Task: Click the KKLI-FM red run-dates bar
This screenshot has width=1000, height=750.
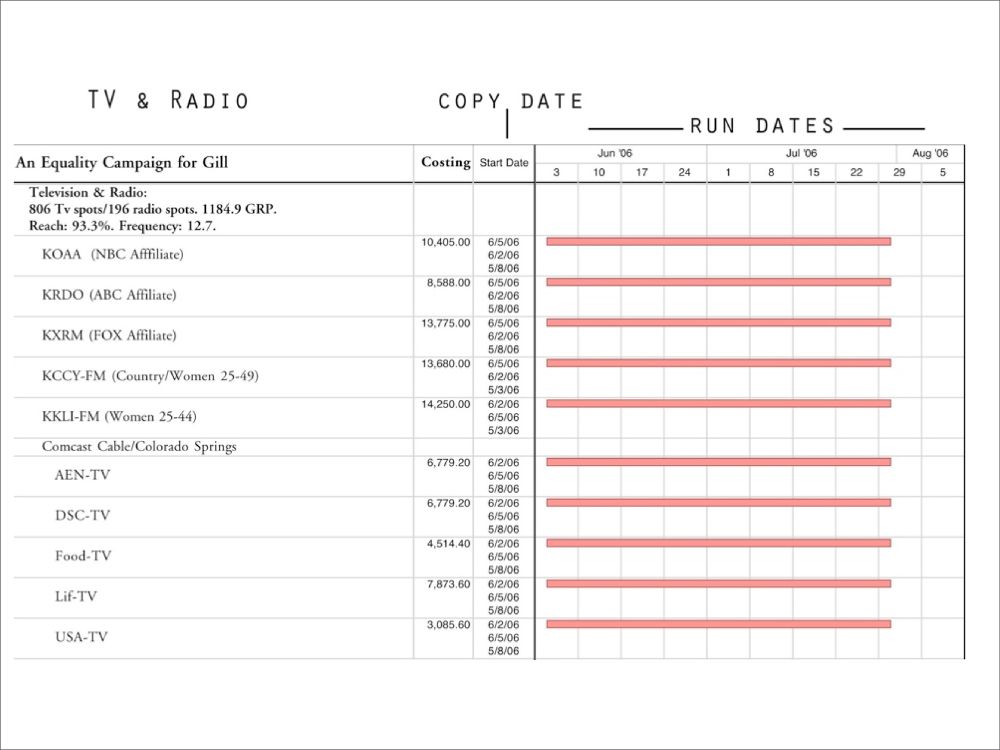Action: [x=719, y=404]
